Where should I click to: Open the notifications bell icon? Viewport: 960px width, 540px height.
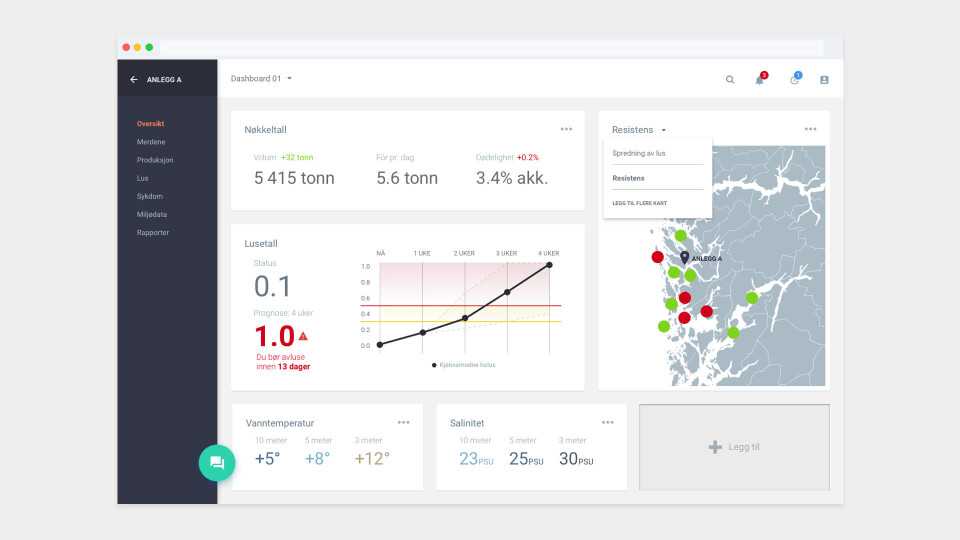pos(759,79)
